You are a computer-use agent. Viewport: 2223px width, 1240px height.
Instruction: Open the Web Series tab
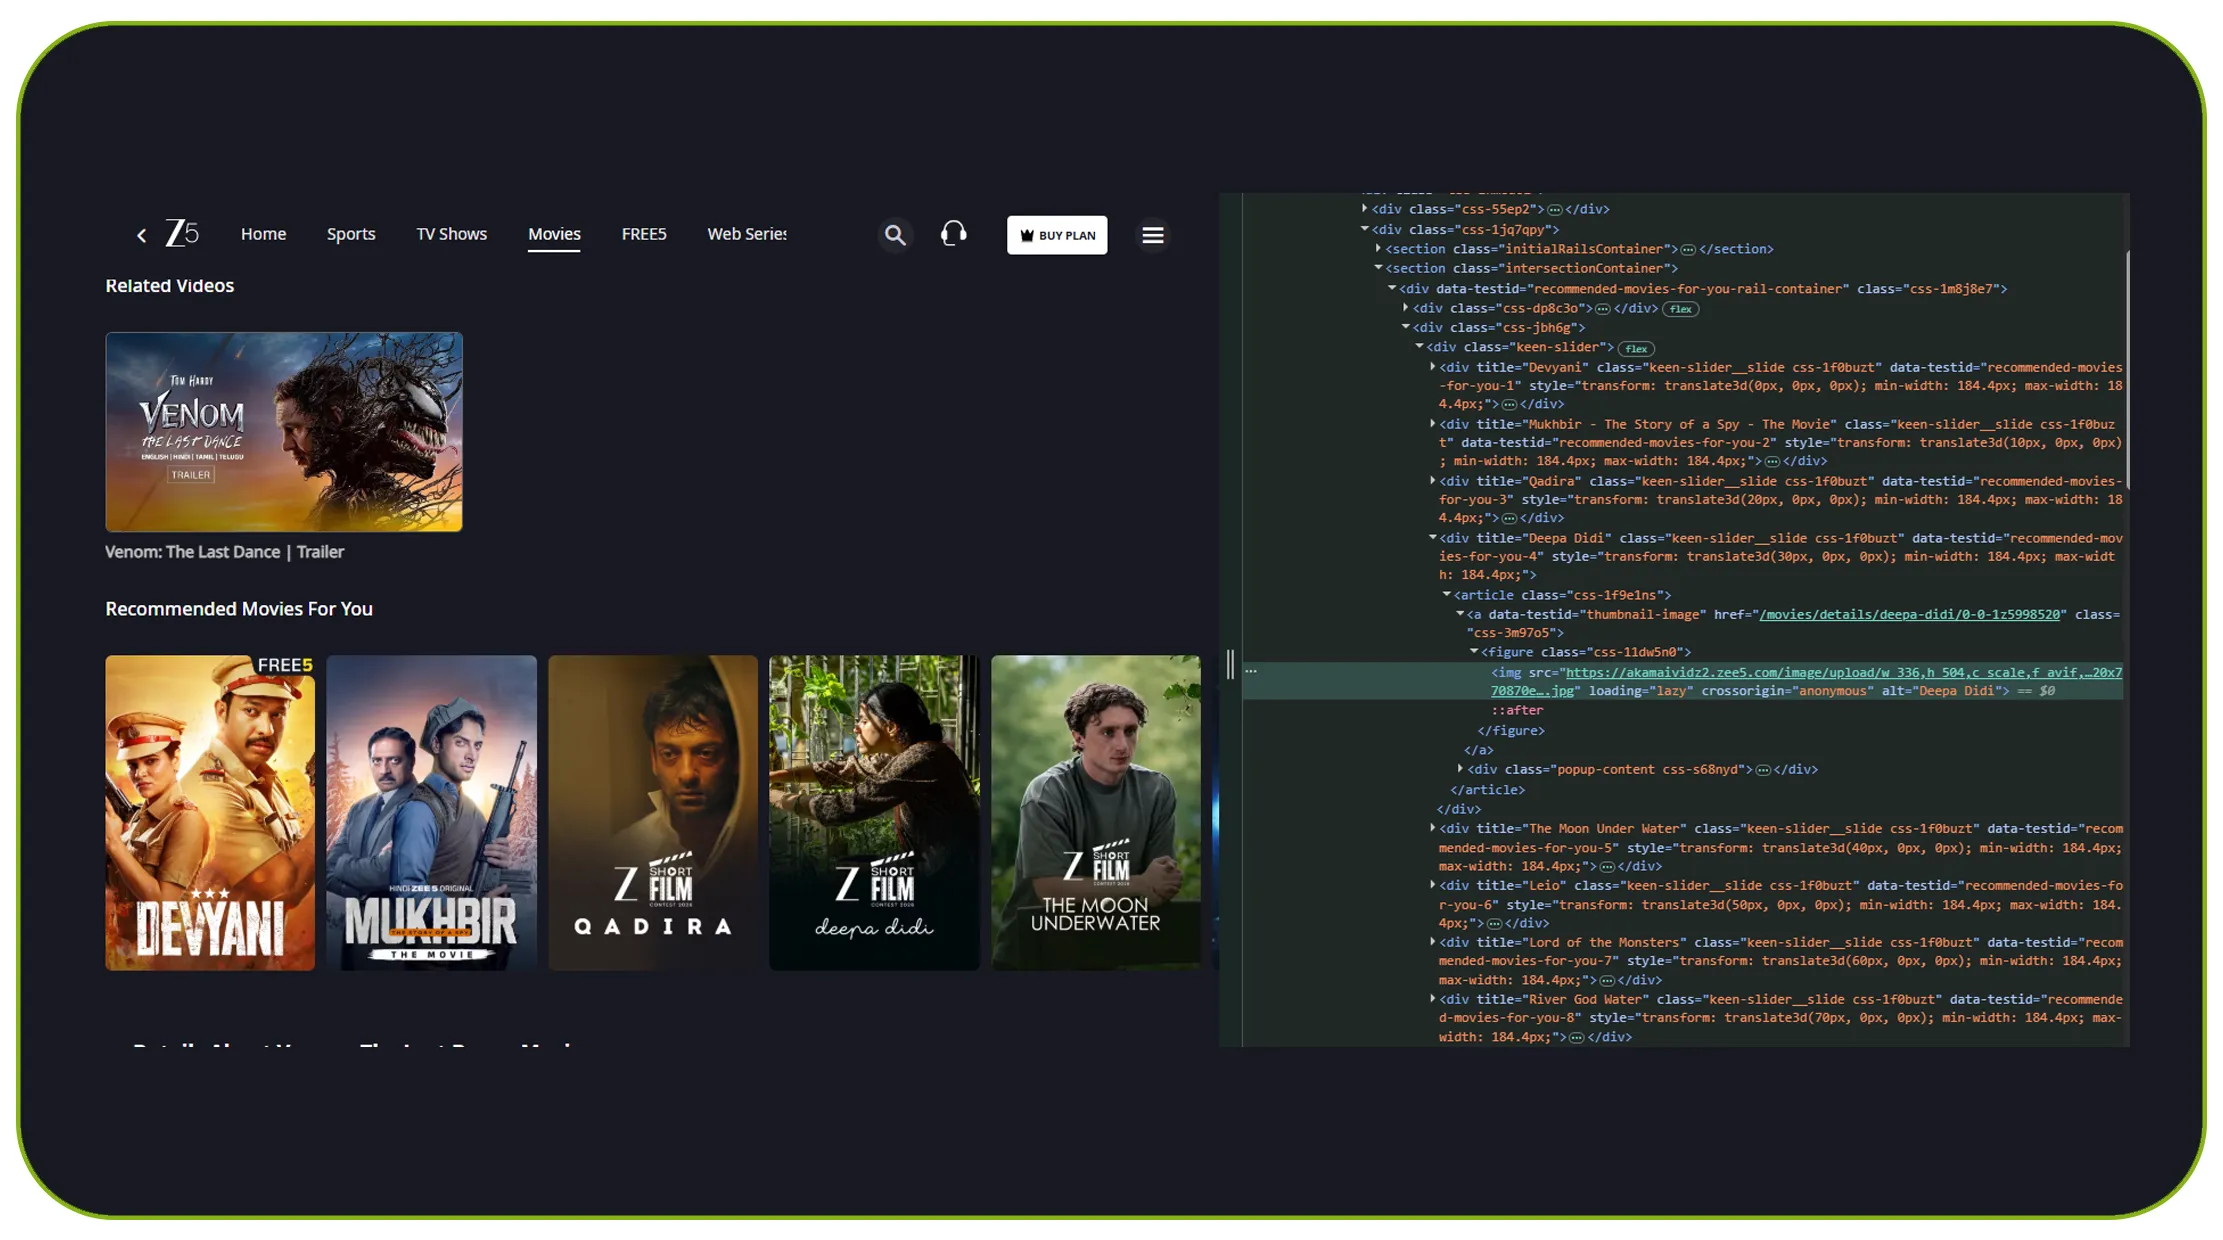click(747, 234)
